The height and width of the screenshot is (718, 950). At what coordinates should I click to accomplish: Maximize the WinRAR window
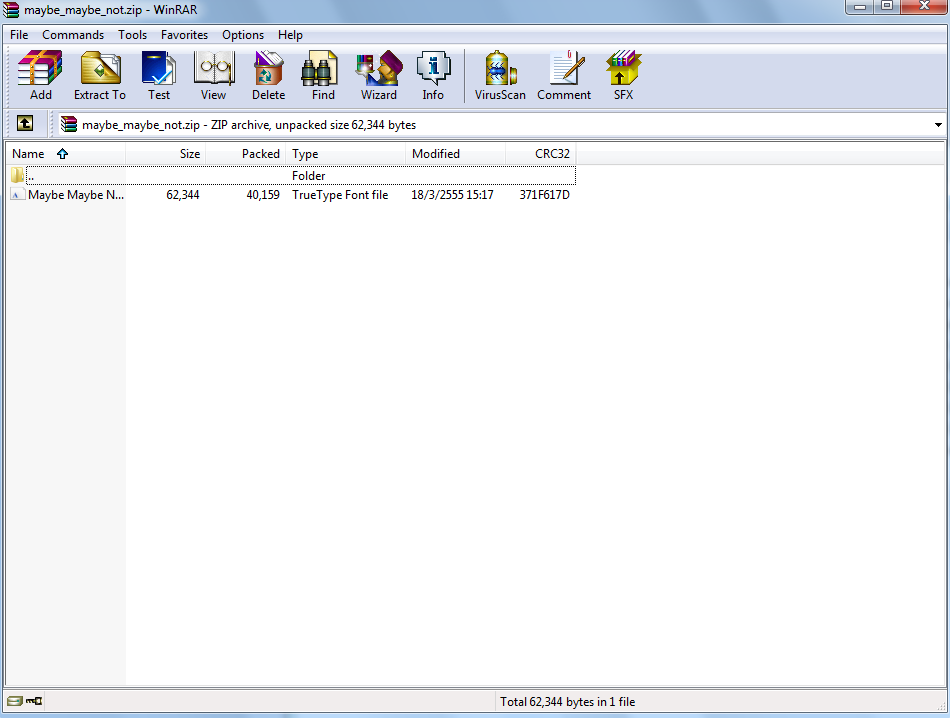click(886, 7)
